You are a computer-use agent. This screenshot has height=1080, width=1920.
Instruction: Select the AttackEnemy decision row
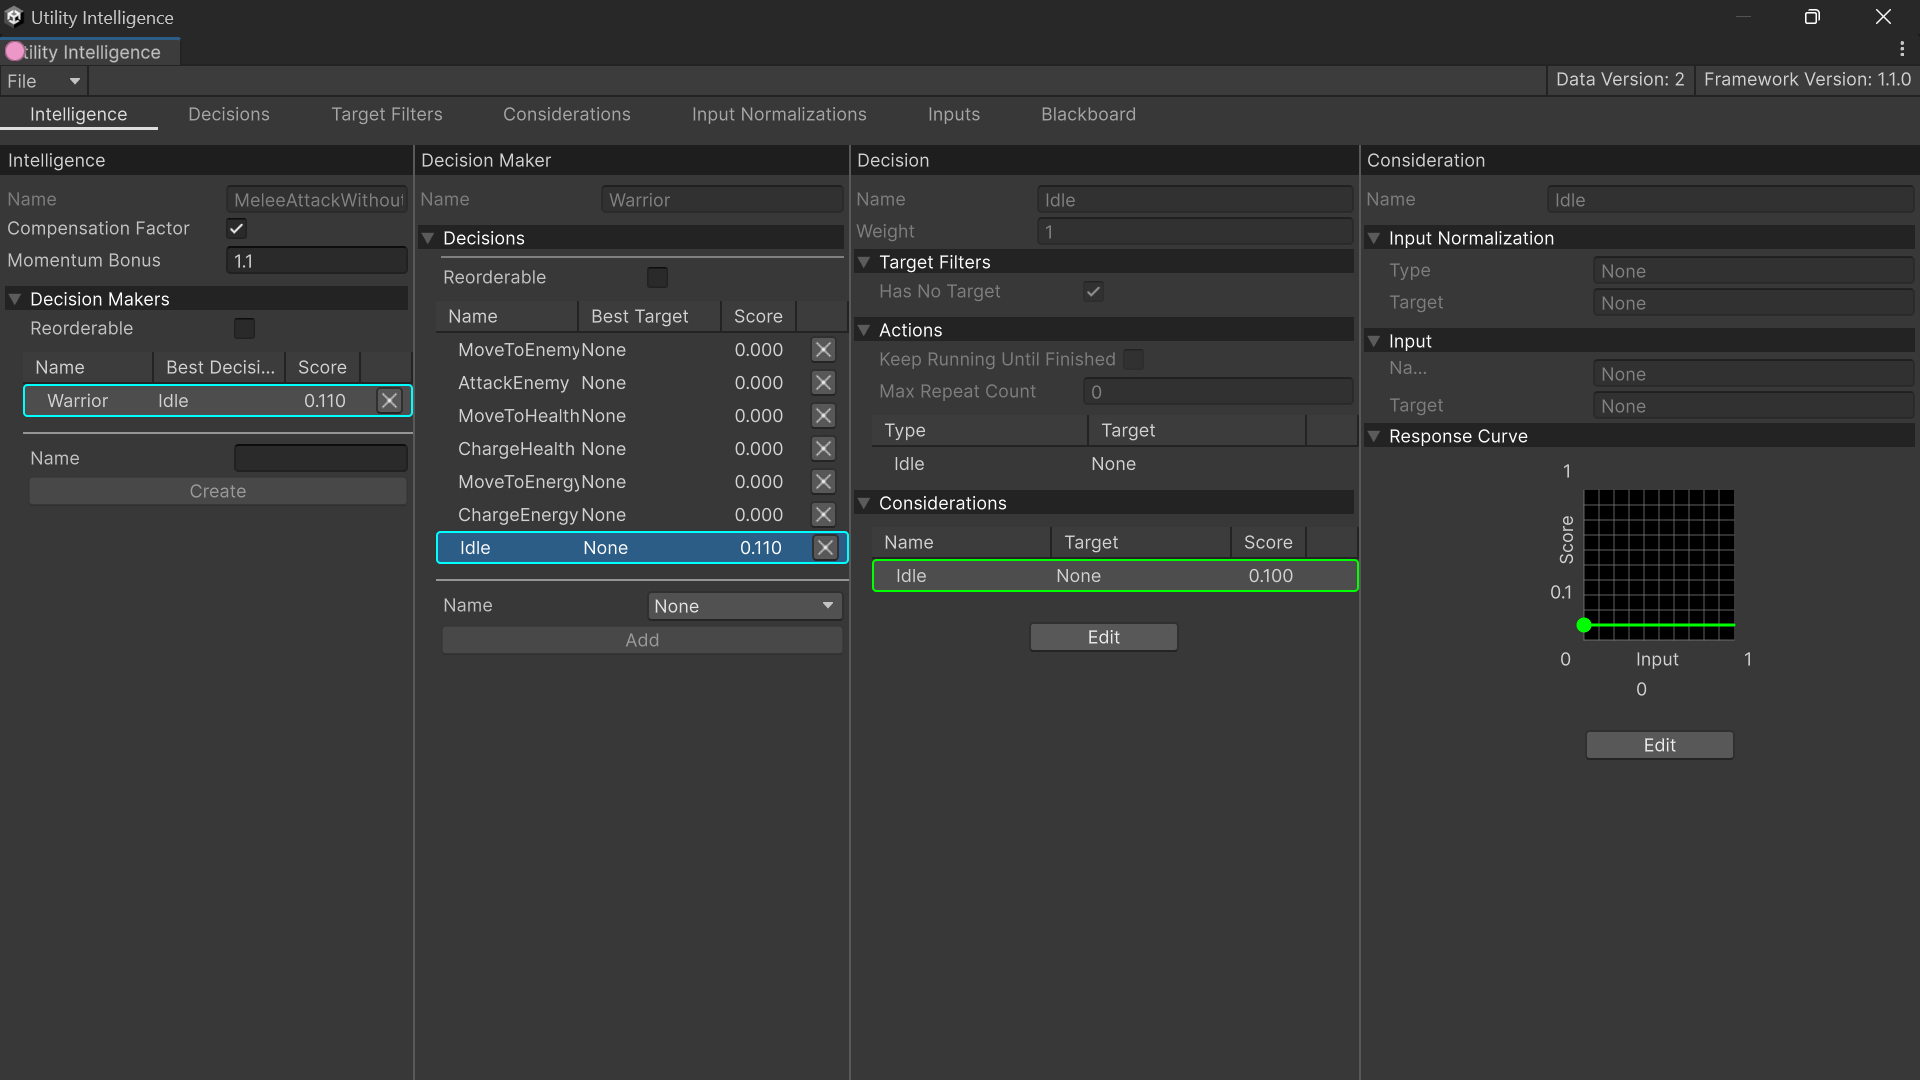coord(642,383)
